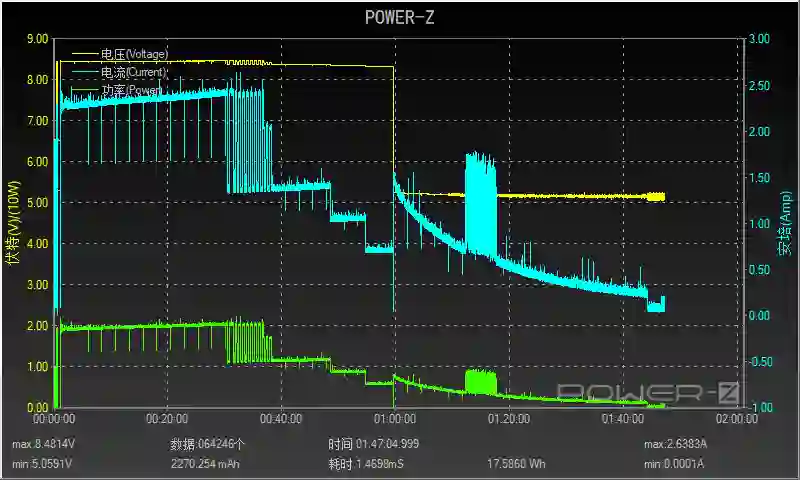The width and height of the screenshot is (800, 480).
Task: Click the 8.00 tick on the voltage axis
Action: (x=37, y=80)
